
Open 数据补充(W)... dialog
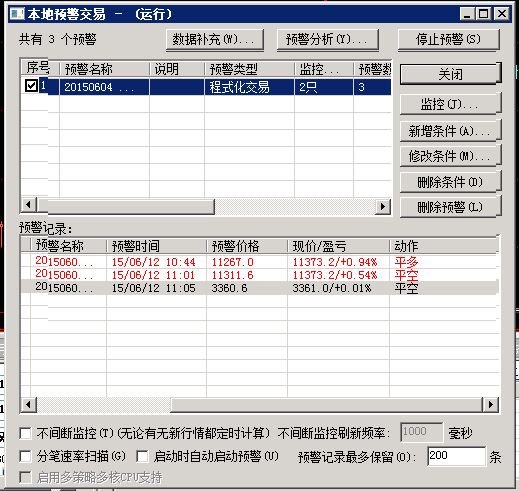(215, 40)
